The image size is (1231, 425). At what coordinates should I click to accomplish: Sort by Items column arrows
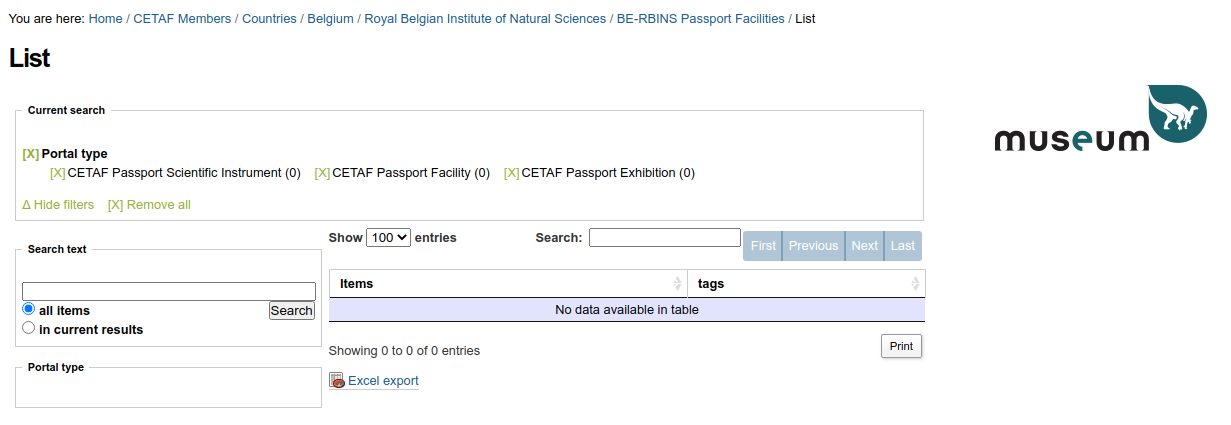click(x=678, y=284)
